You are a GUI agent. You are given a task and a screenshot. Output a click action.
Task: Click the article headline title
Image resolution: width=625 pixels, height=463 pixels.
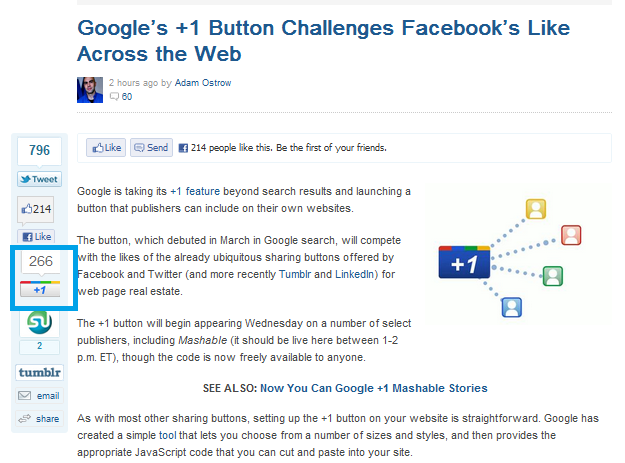pyautogui.click(x=323, y=41)
